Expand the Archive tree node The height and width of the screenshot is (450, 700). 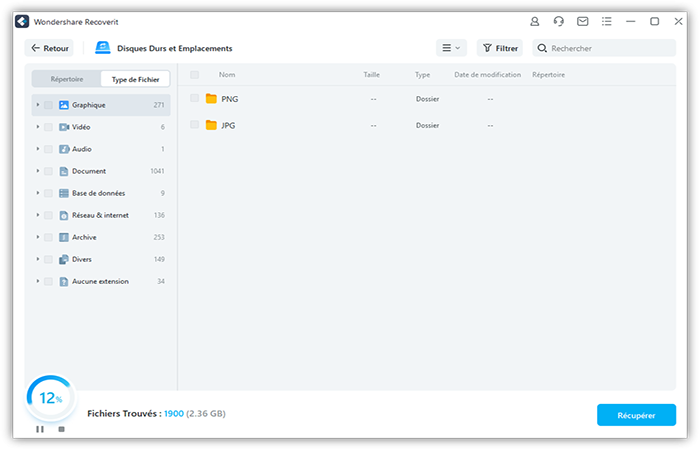point(38,237)
